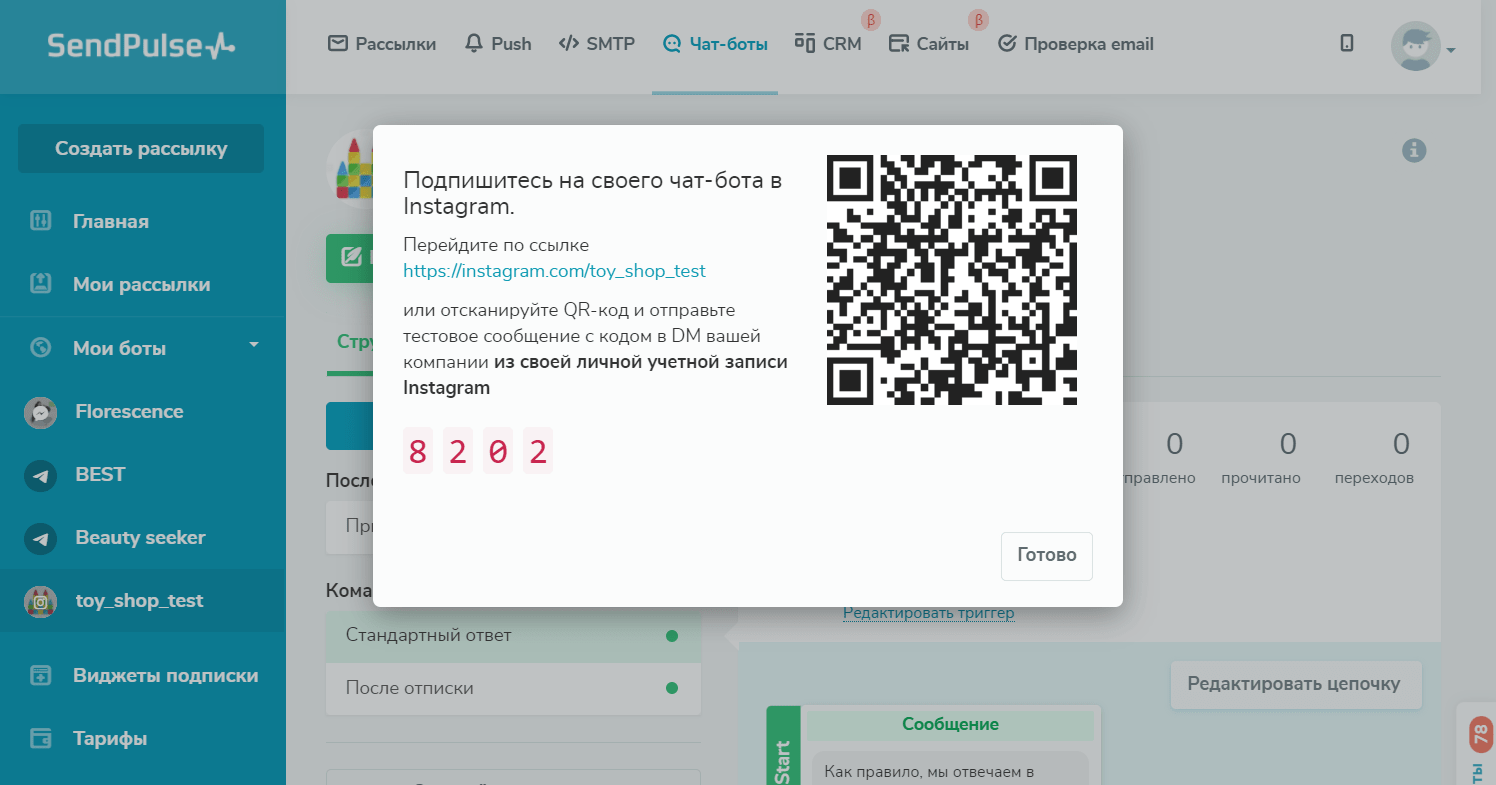This screenshot has height=785, width=1496.
Task: Click the Florescence messenger bot avatar
Action: [40, 412]
